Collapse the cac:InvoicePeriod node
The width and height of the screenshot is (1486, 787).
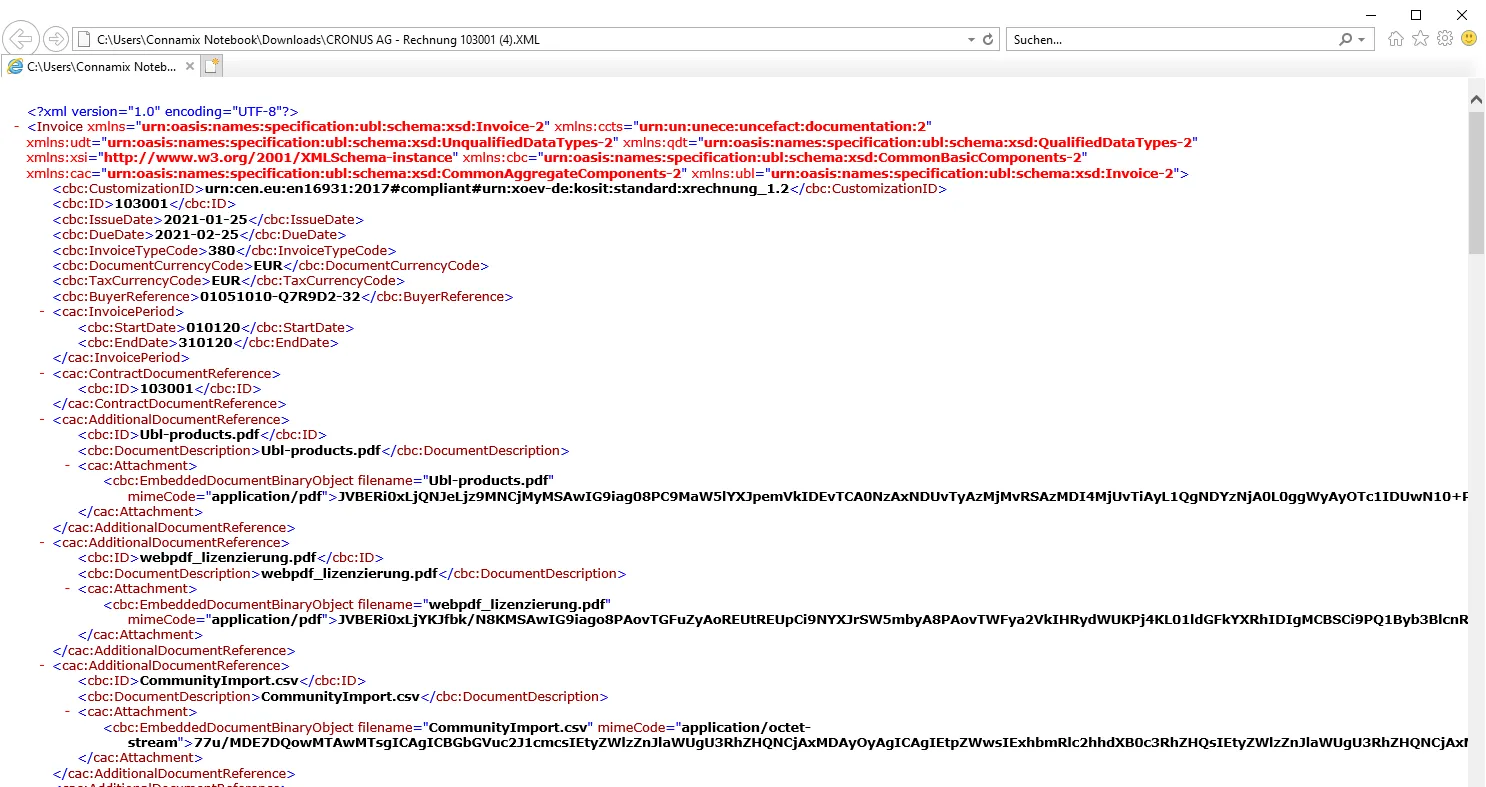click(x=42, y=312)
